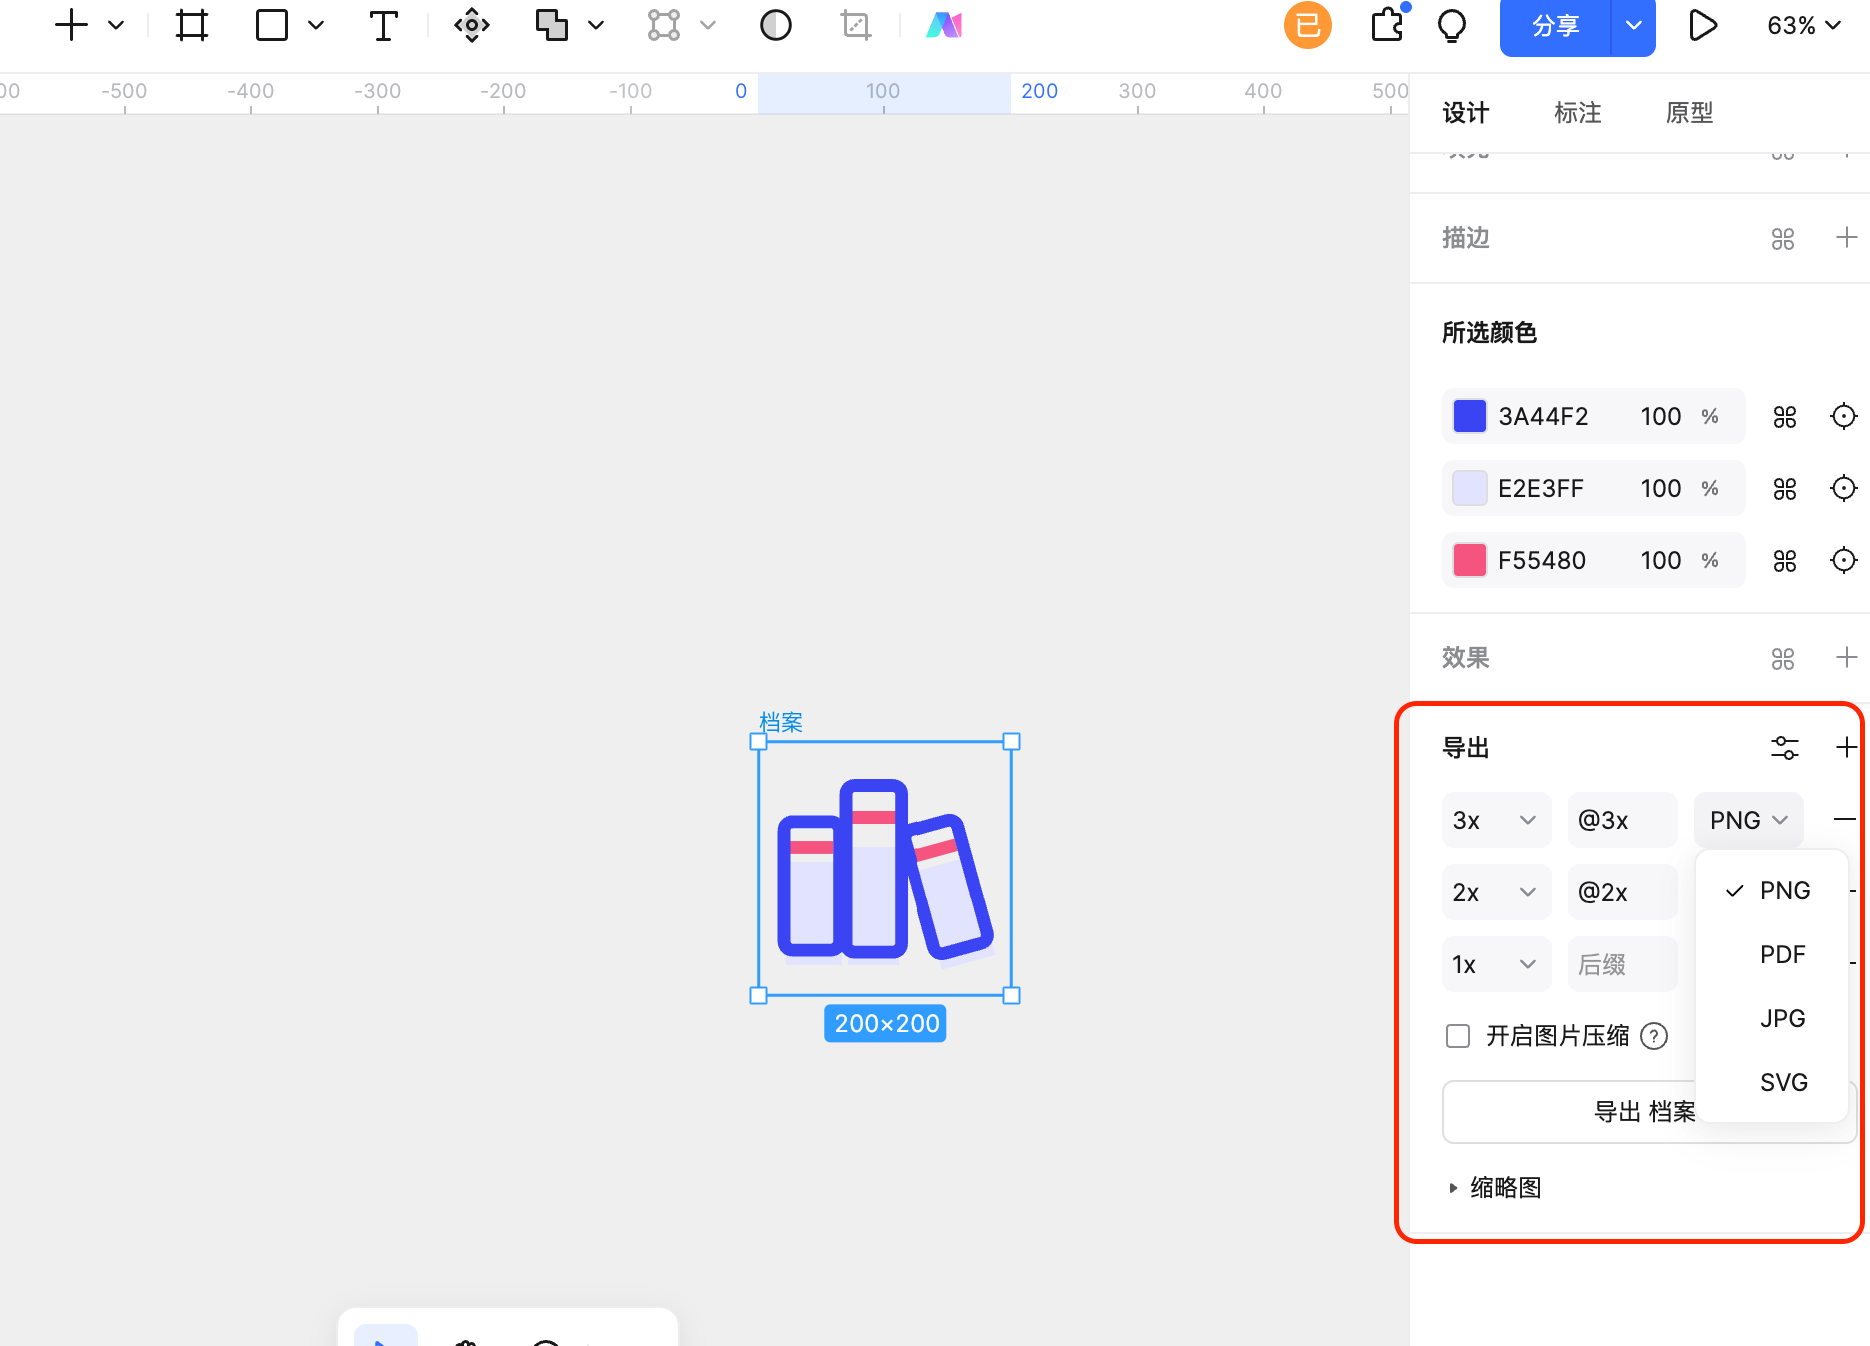Open the zoom level 63% dropdown
Viewport: 1870px width, 1346px height.
pyautogui.click(x=1802, y=26)
